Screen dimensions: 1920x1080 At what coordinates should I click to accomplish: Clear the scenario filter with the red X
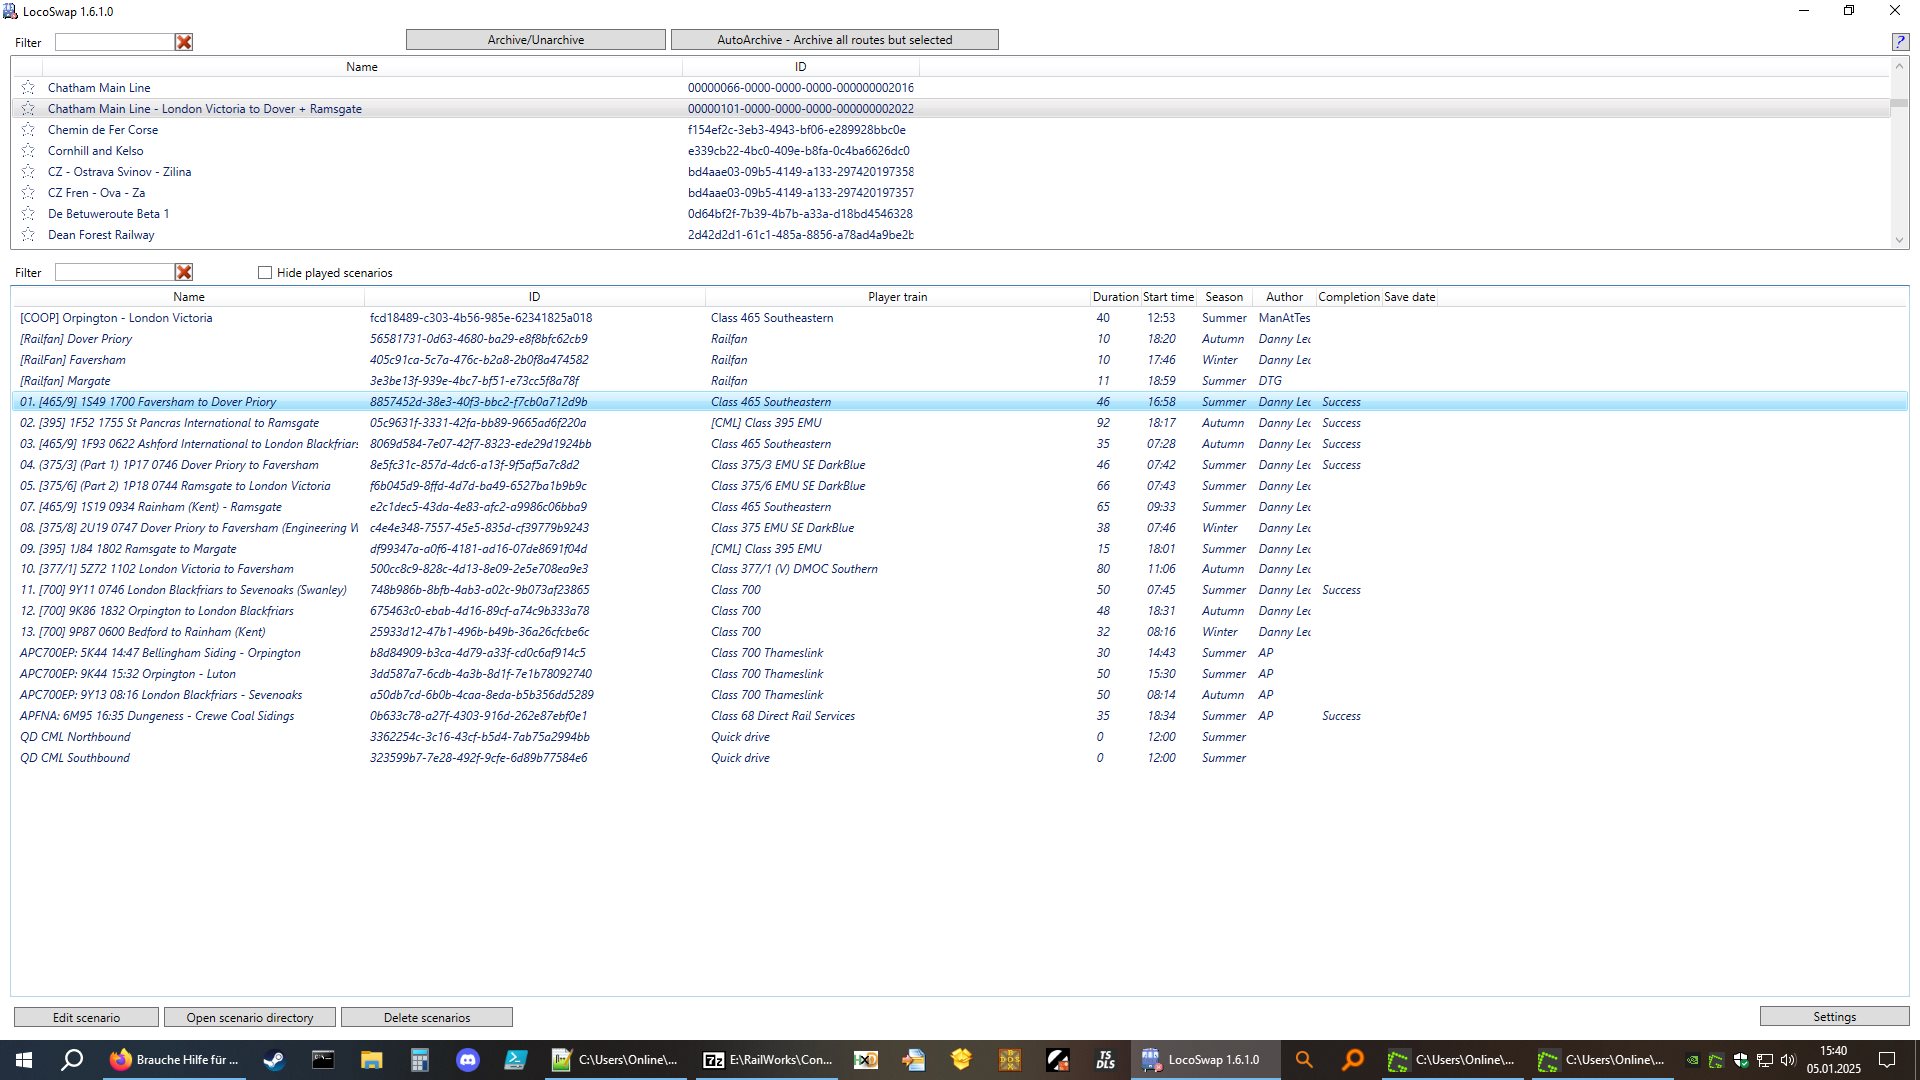(184, 272)
